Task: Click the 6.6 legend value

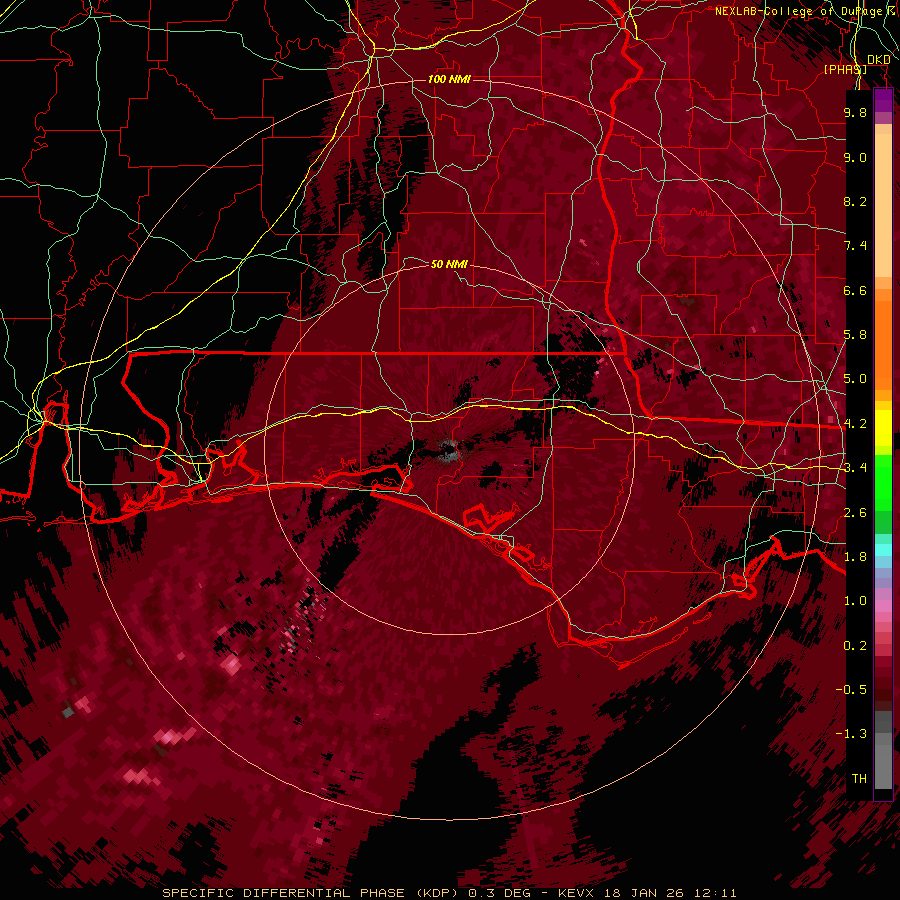Action: tap(855, 290)
